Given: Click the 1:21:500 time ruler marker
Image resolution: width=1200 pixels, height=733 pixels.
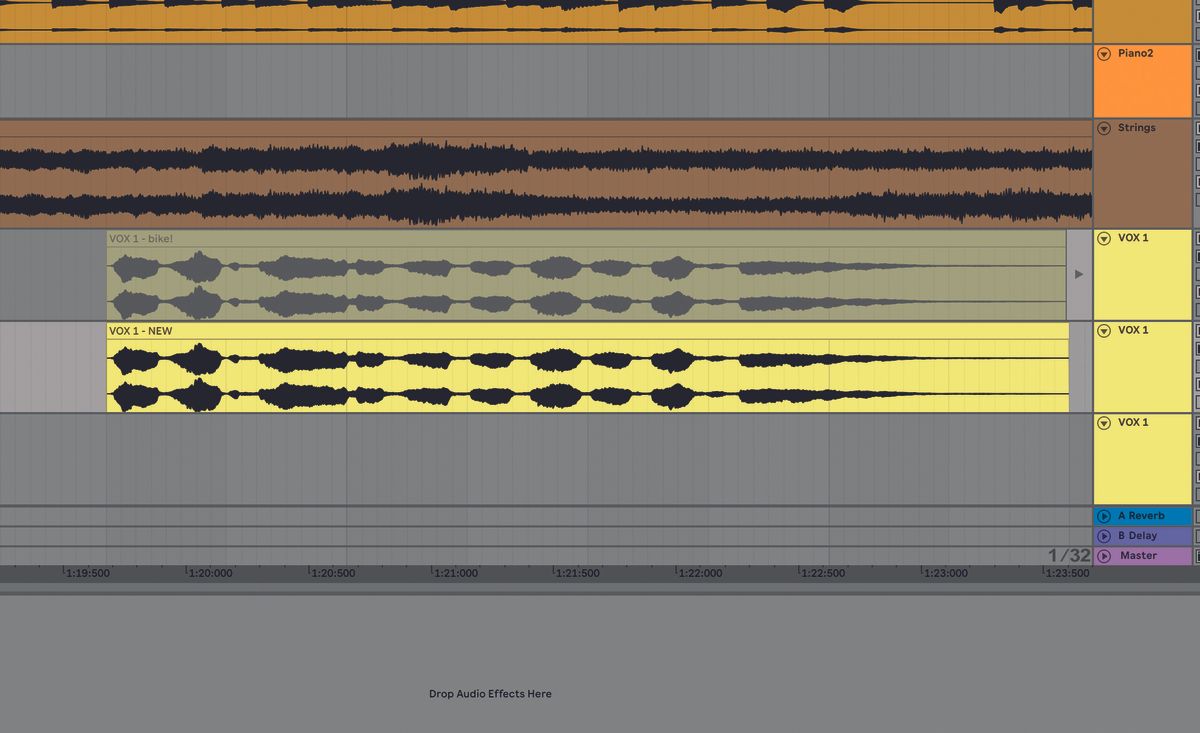Looking at the screenshot, I should pos(578,574).
